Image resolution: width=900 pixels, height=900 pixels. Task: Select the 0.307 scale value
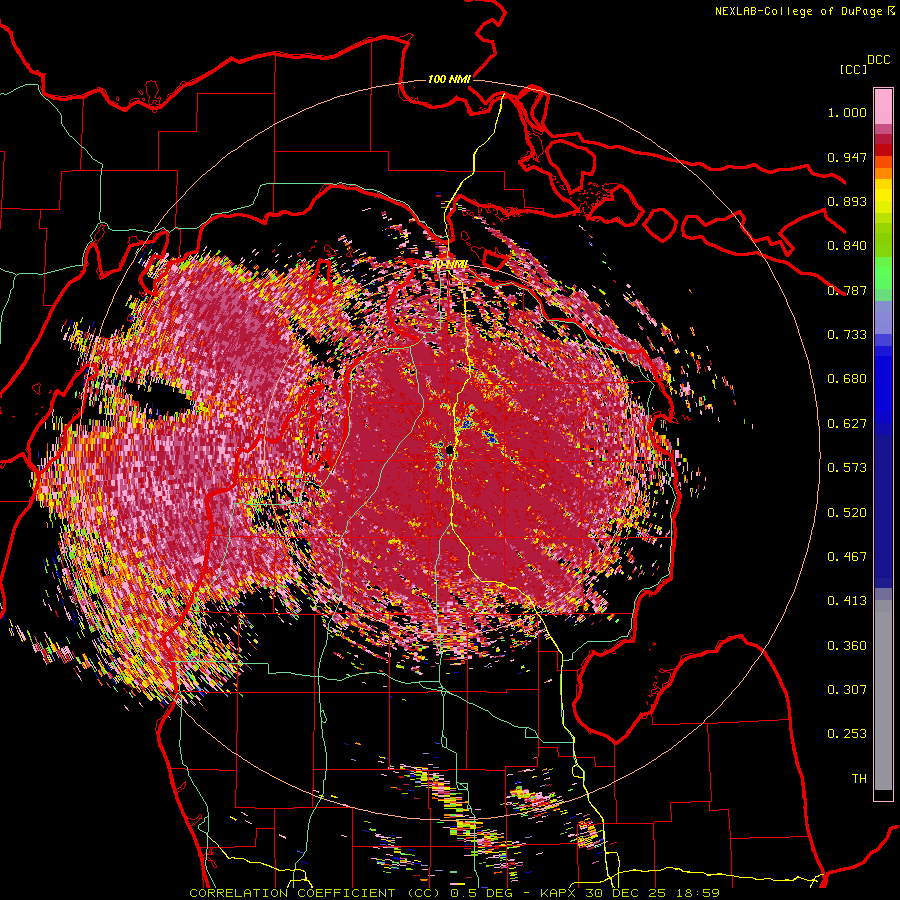(847, 690)
